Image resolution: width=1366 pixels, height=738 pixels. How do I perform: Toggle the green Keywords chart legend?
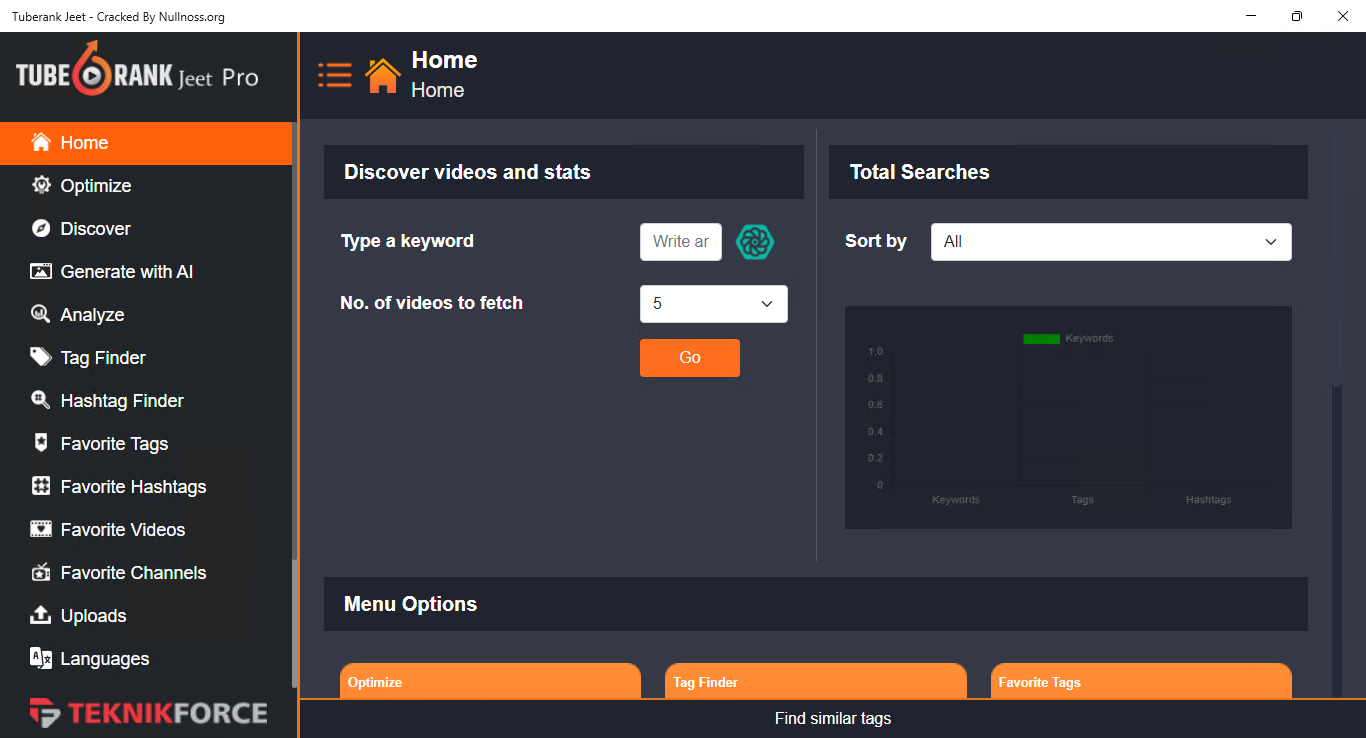click(x=1068, y=338)
